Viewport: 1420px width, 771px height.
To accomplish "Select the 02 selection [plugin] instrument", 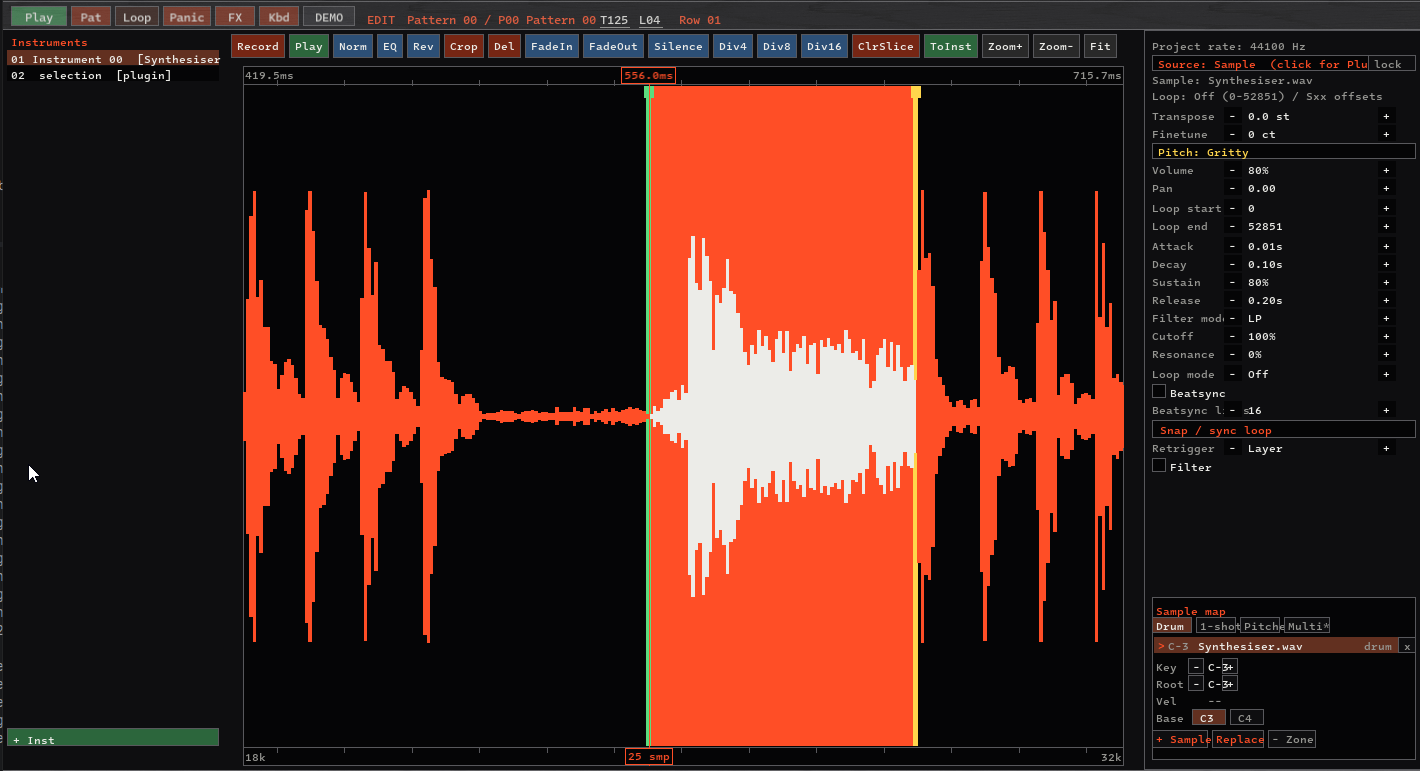I will point(113,75).
